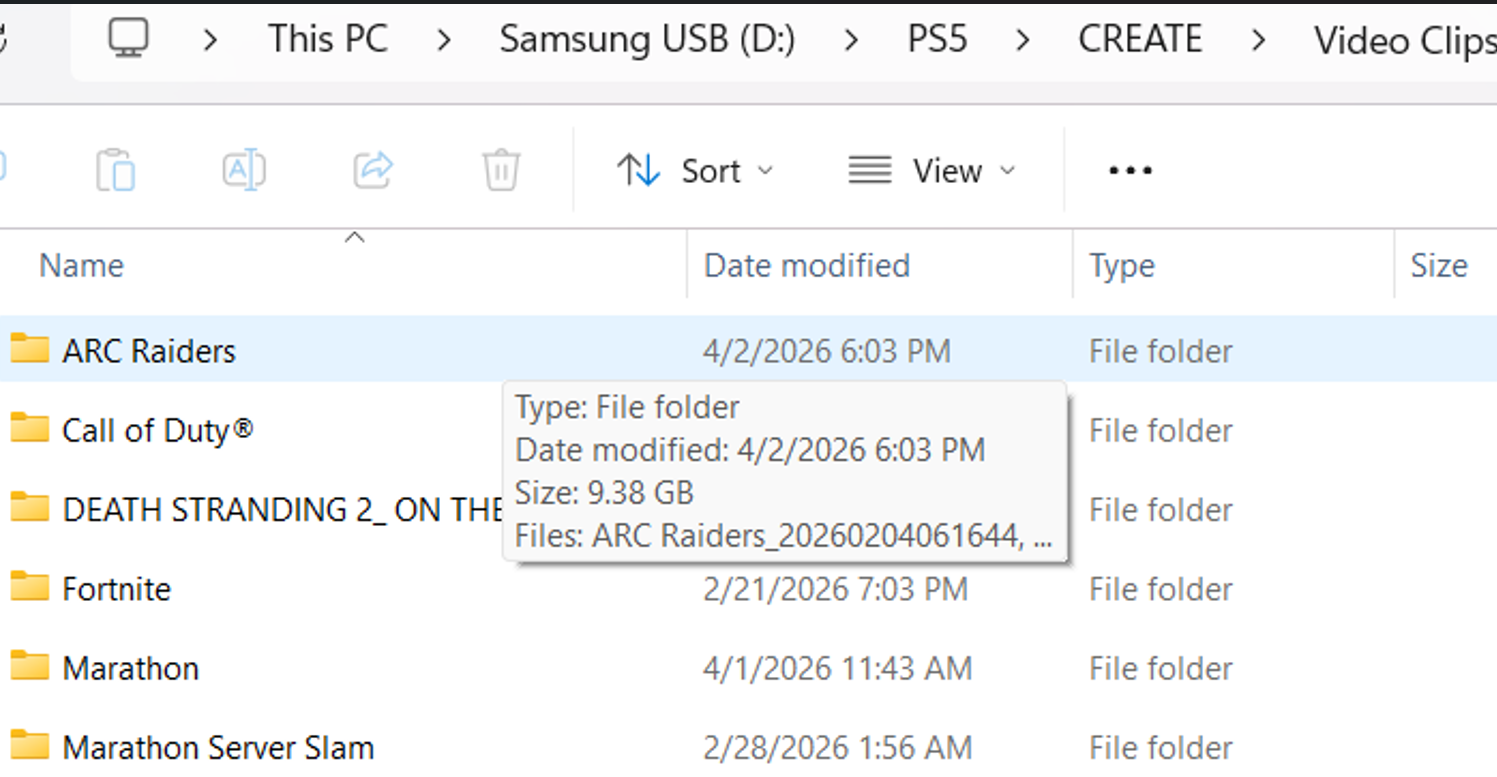Click File folder type in Fortnite row
This screenshot has height=777, width=1497.
[x=1160, y=589]
